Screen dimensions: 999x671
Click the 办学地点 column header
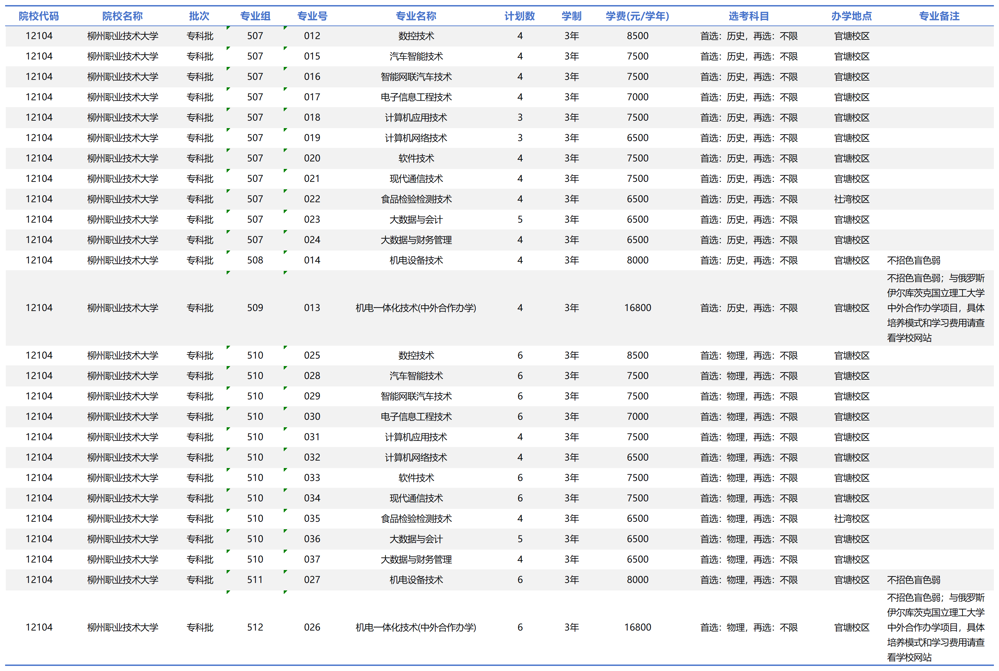(x=851, y=16)
